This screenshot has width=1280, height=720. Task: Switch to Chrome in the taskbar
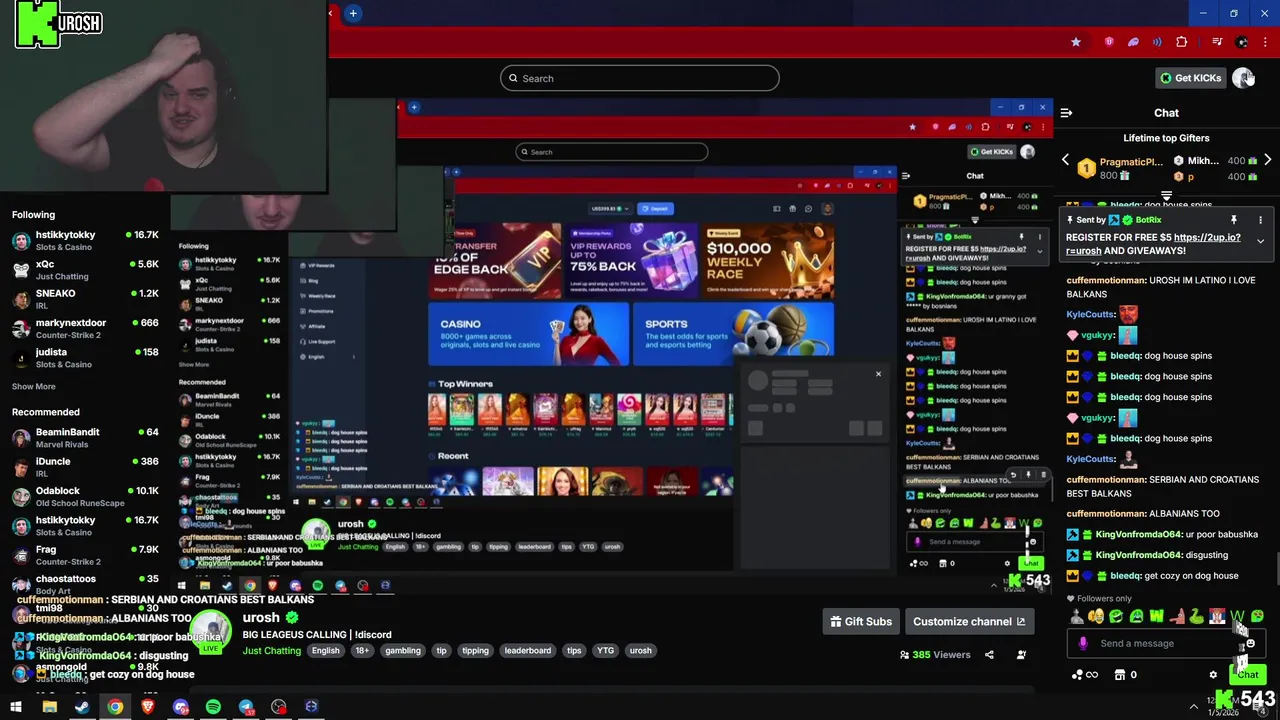coord(115,707)
